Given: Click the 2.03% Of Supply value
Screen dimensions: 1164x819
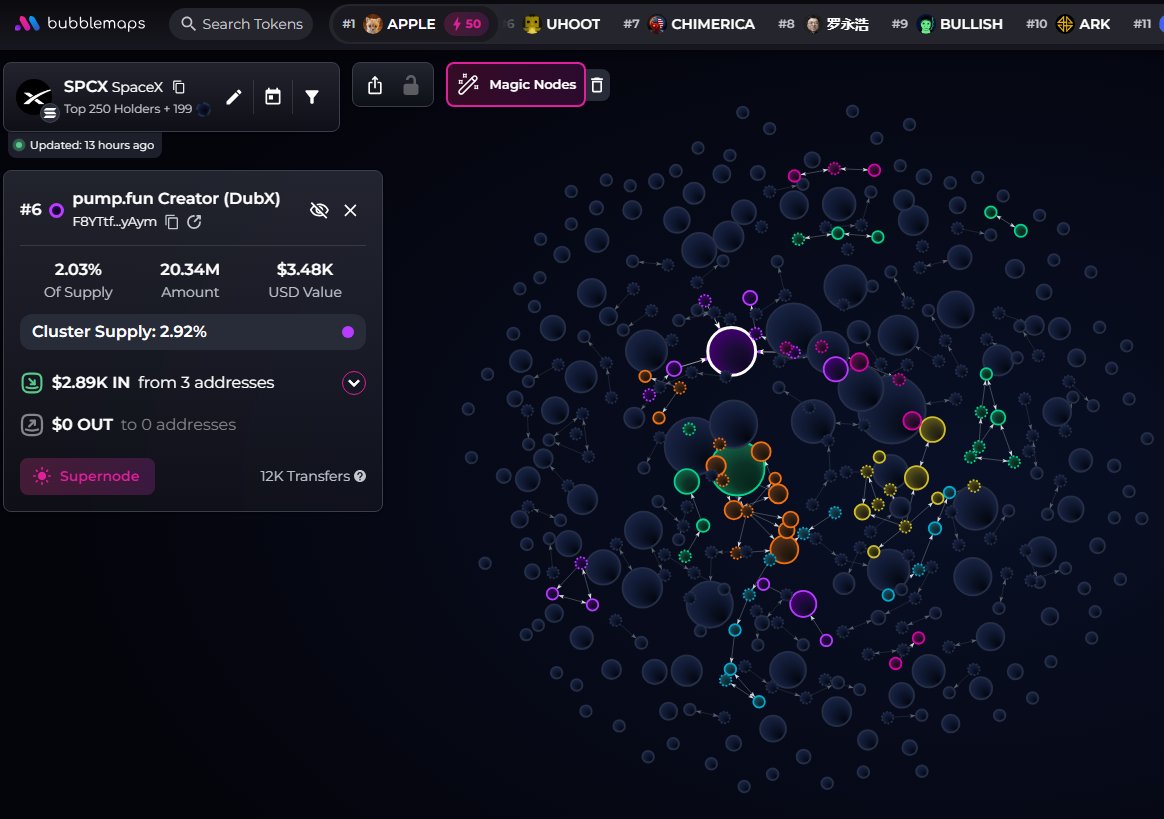Looking at the screenshot, I should (78, 269).
